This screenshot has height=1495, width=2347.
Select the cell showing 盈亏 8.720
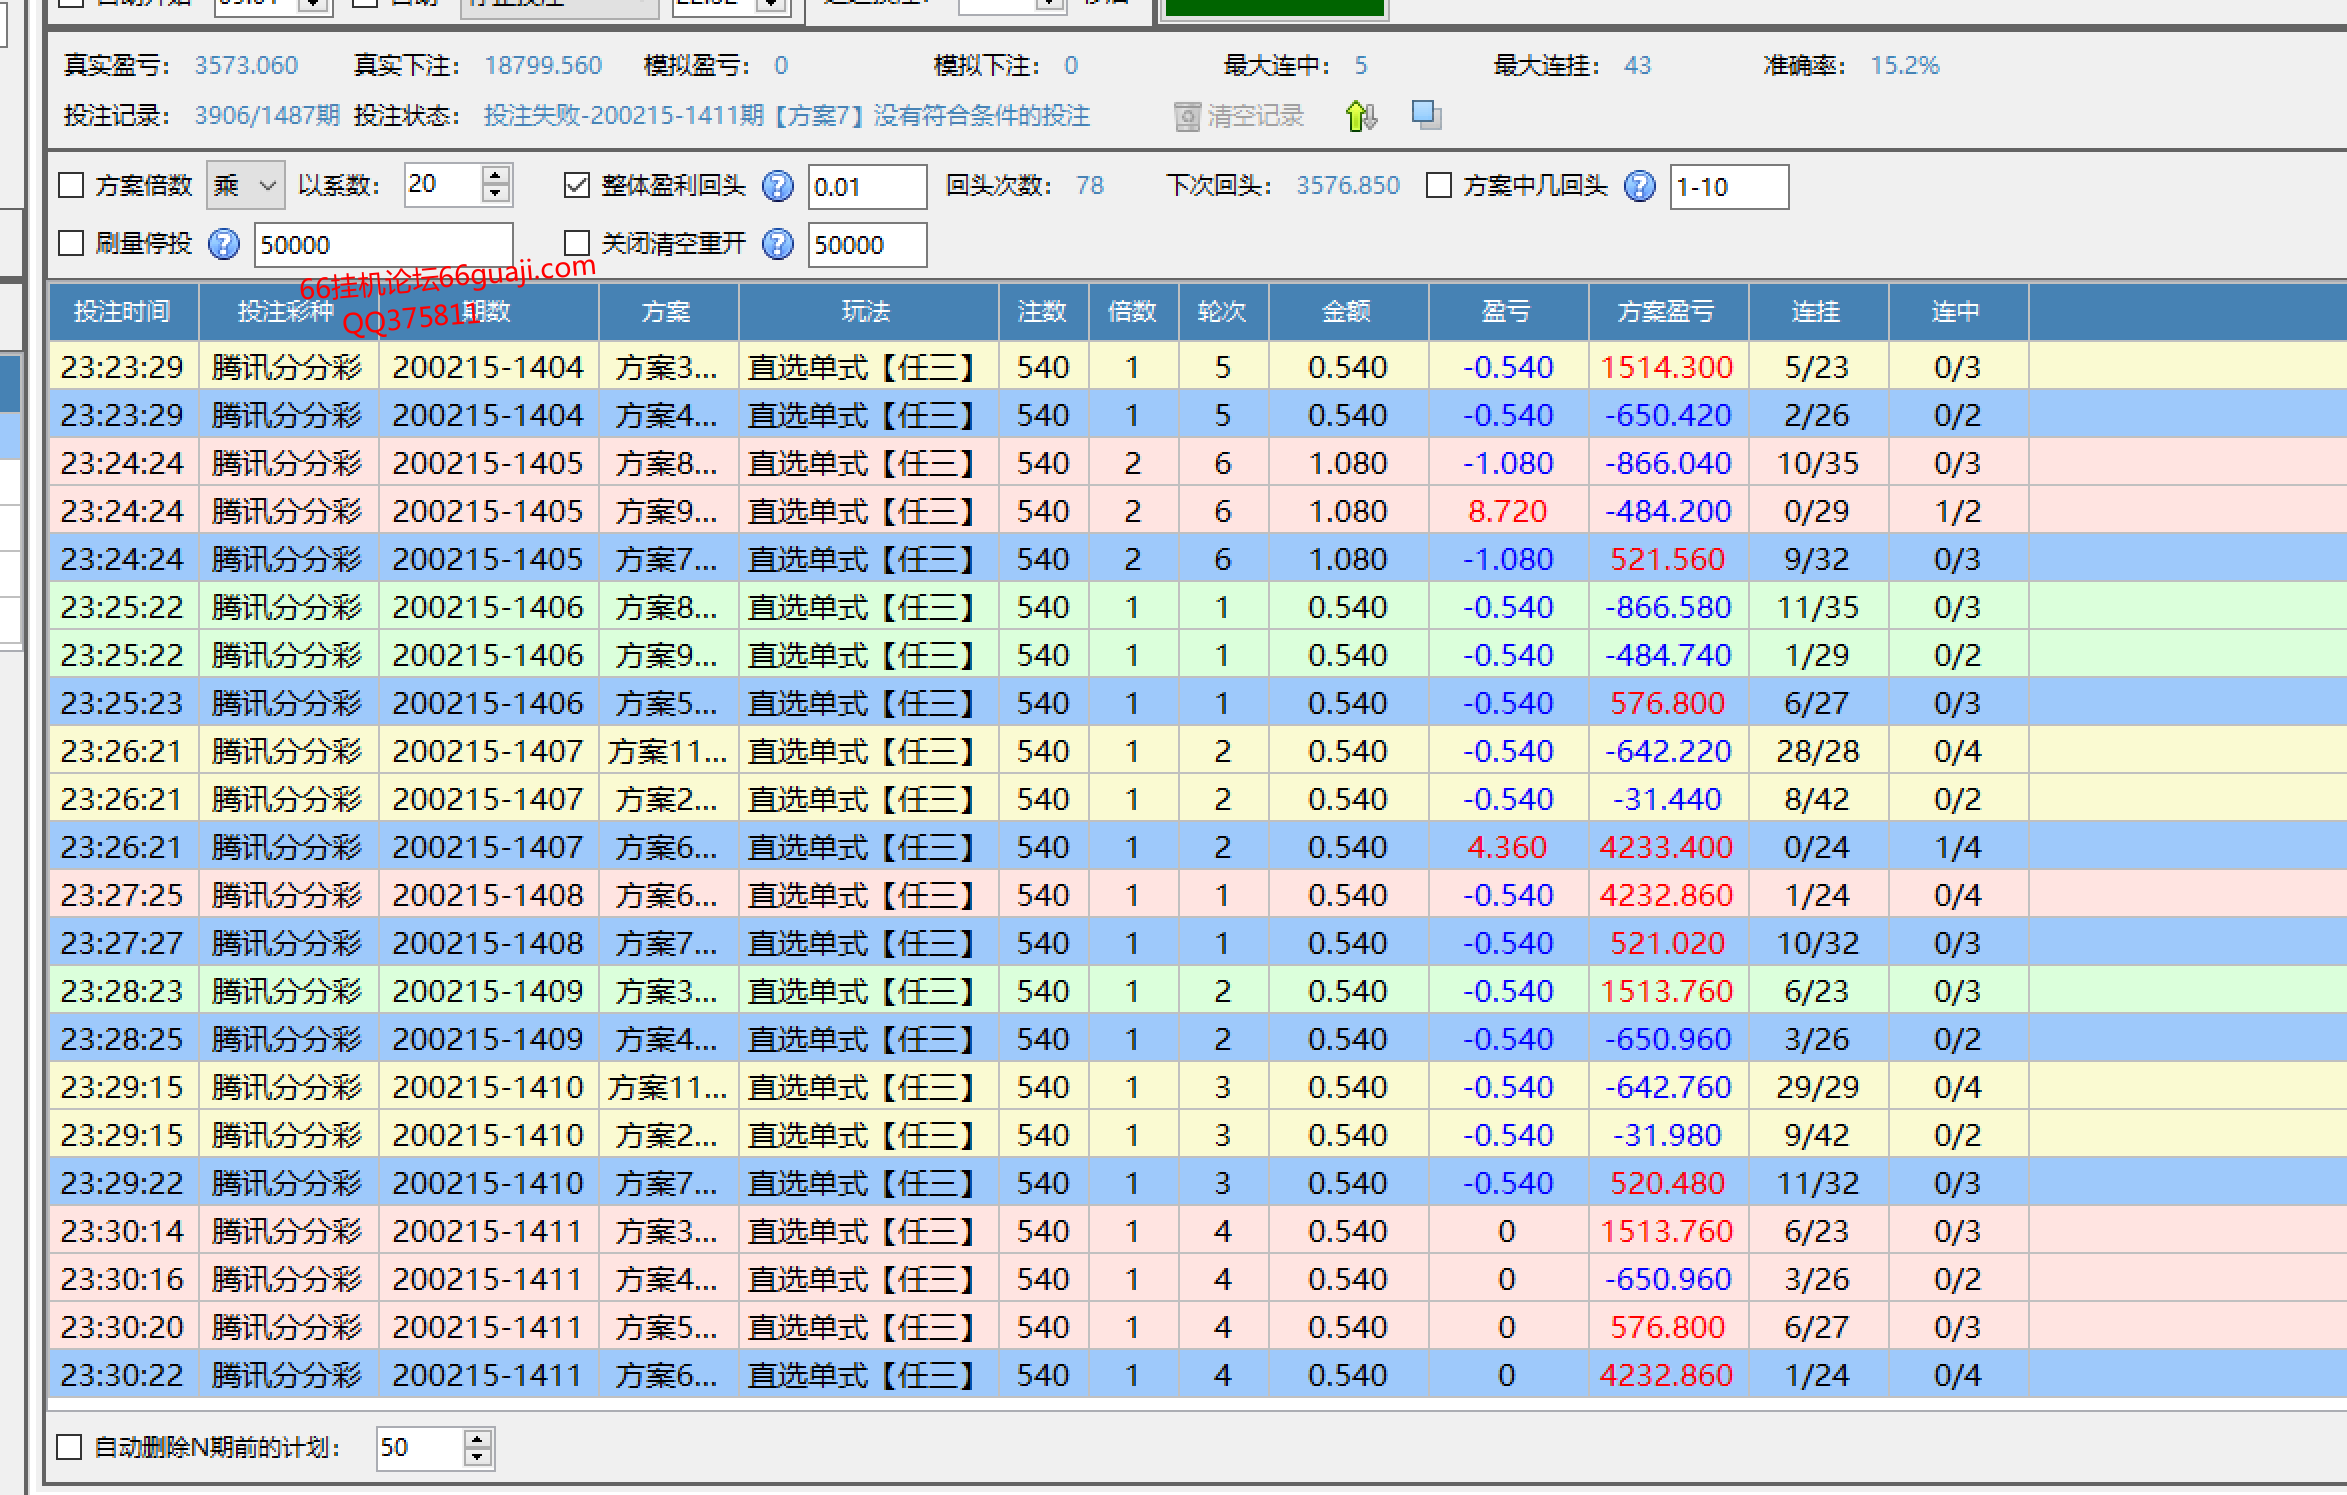point(1508,511)
